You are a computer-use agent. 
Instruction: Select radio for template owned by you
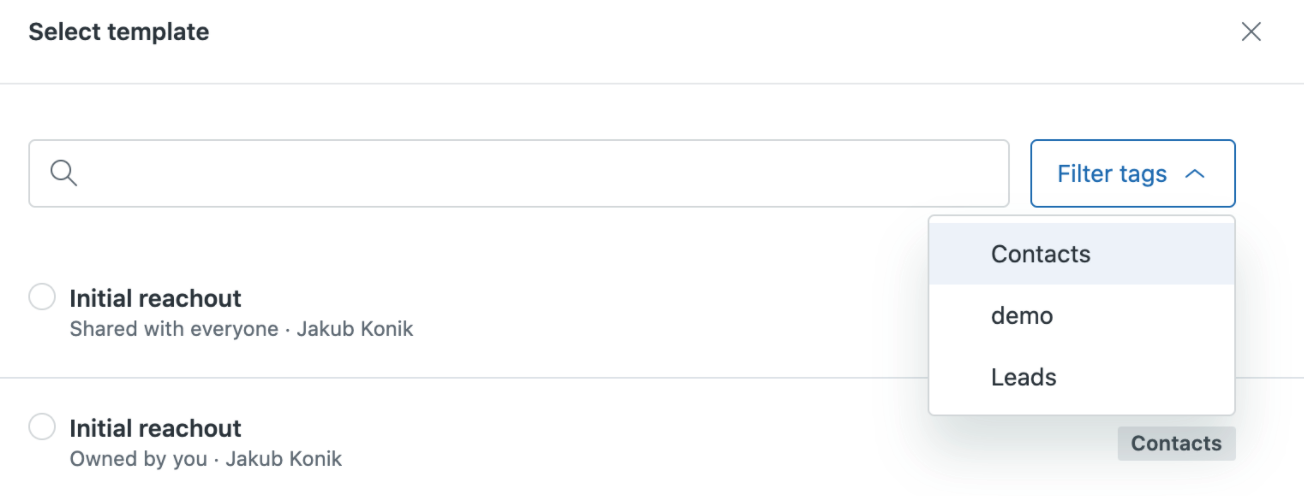point(42,427)
